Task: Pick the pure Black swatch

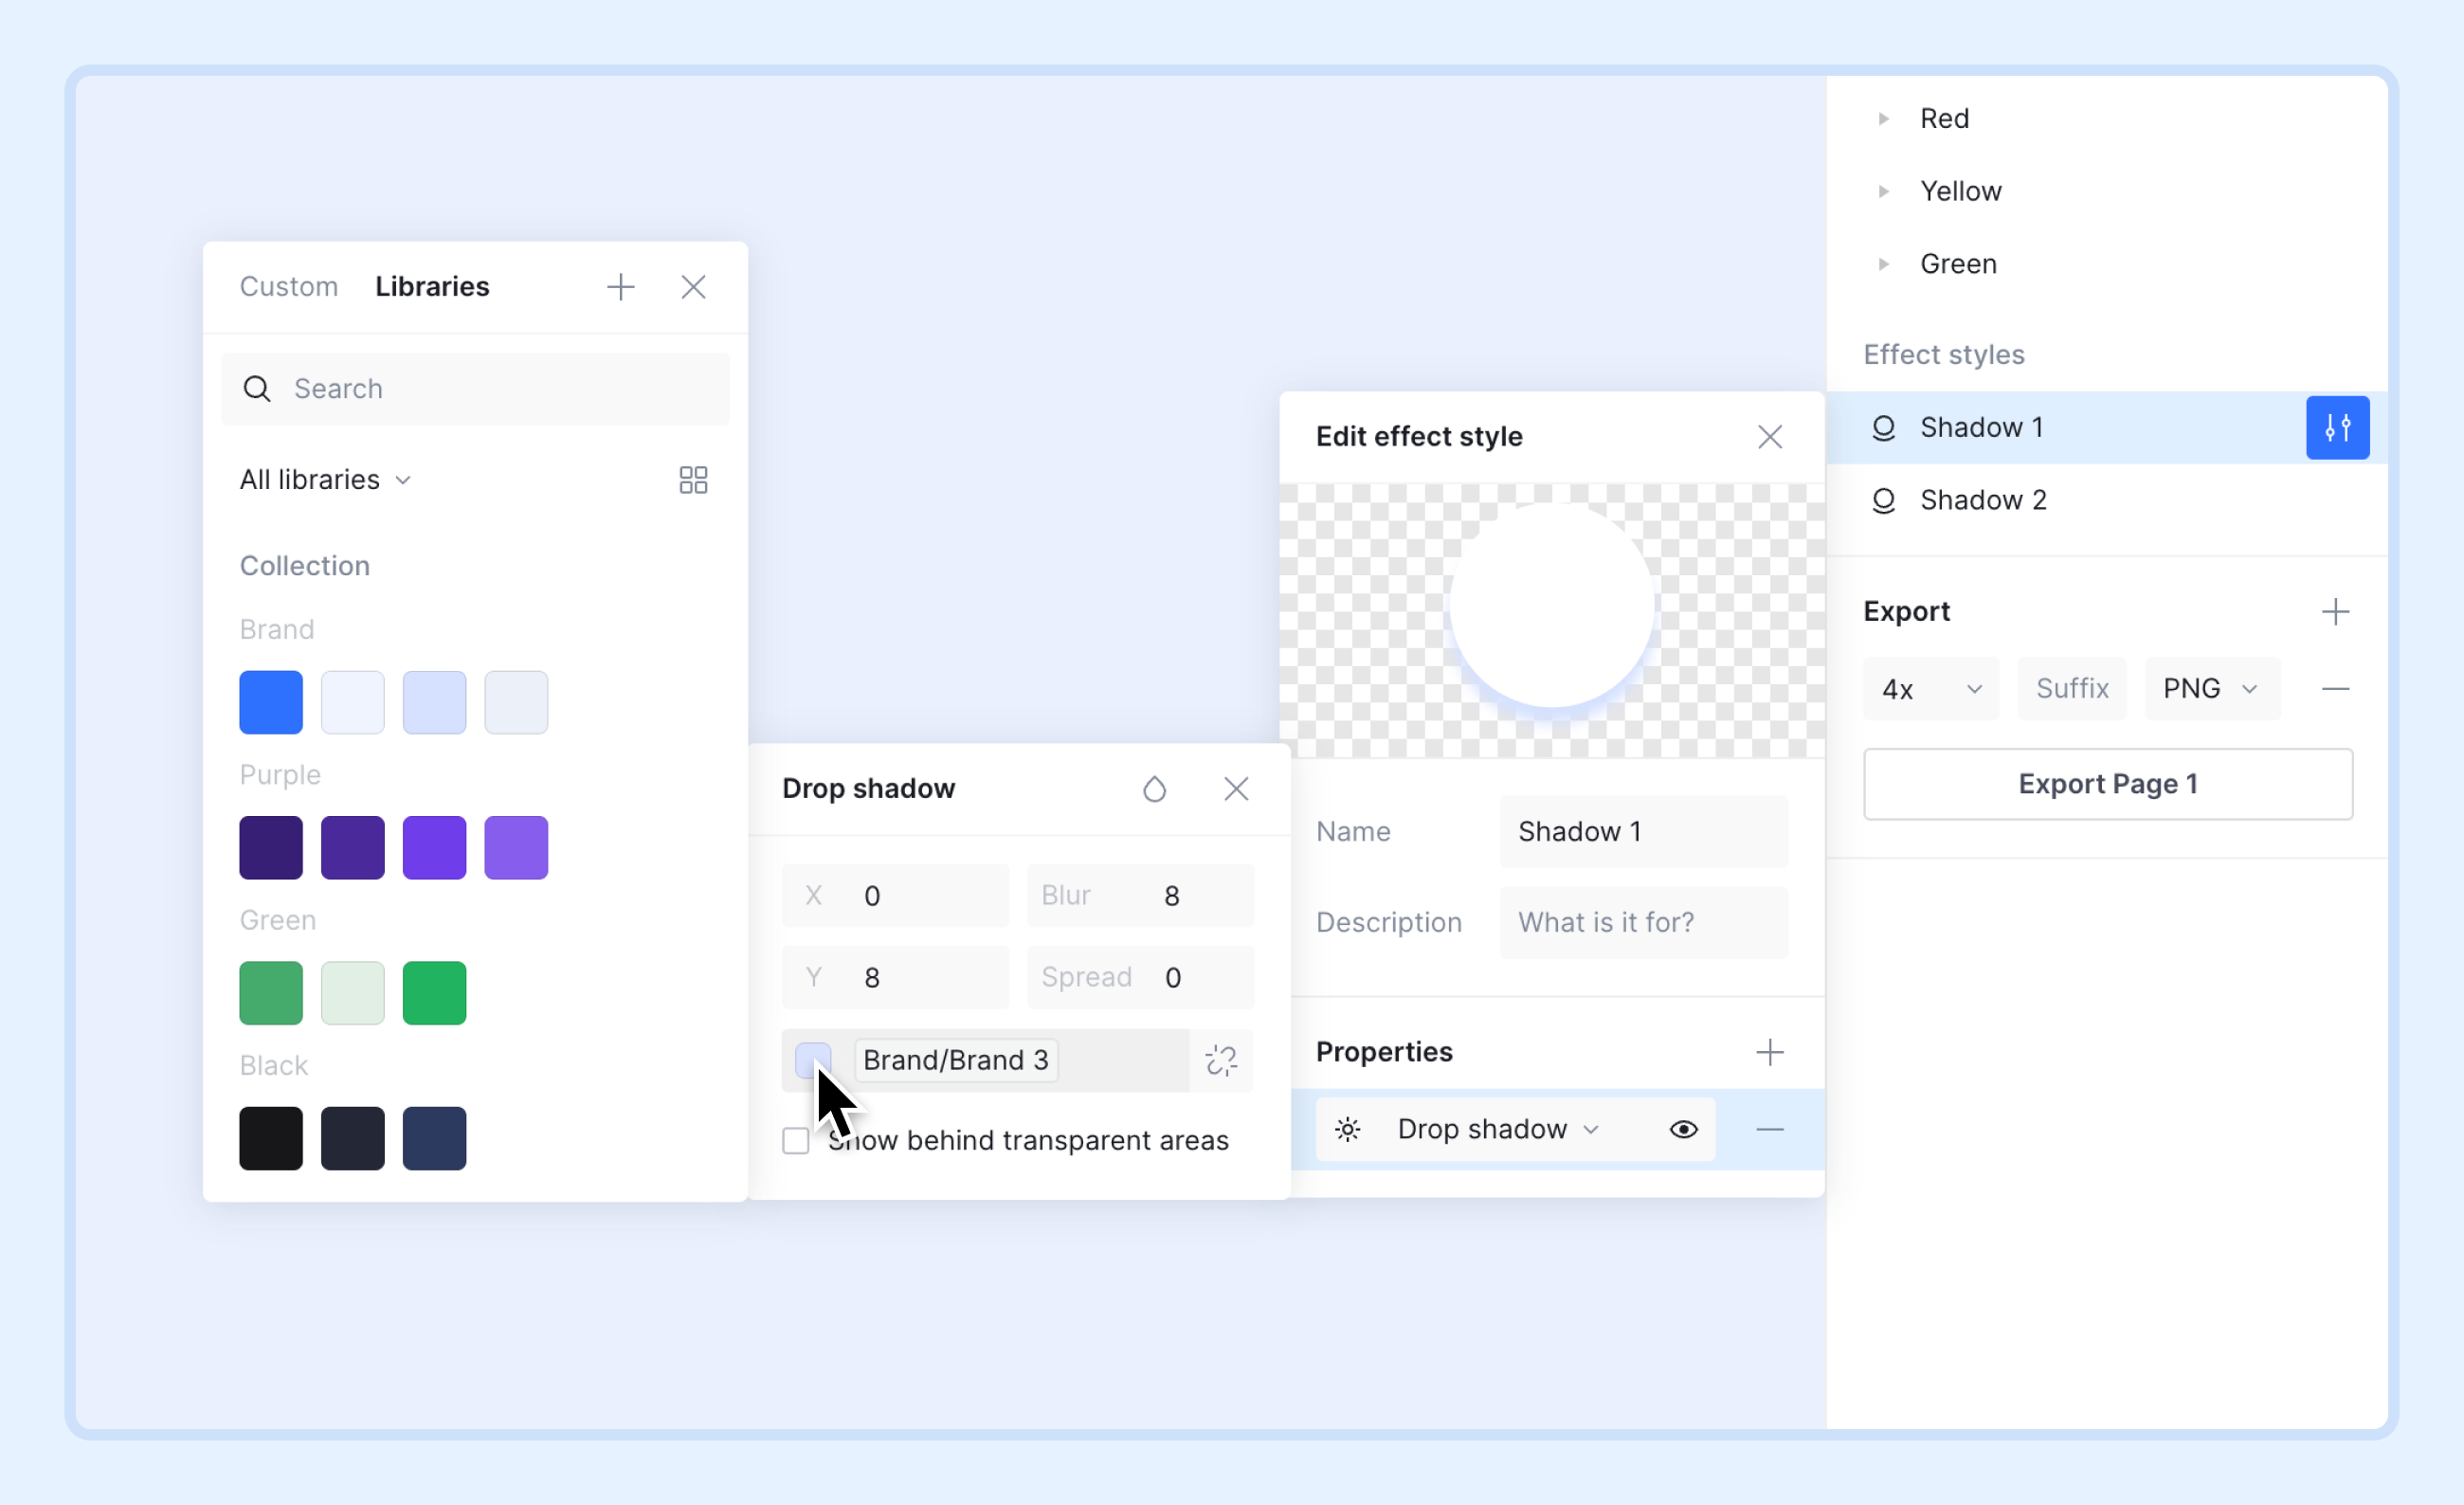Action: click(271, 1138)
